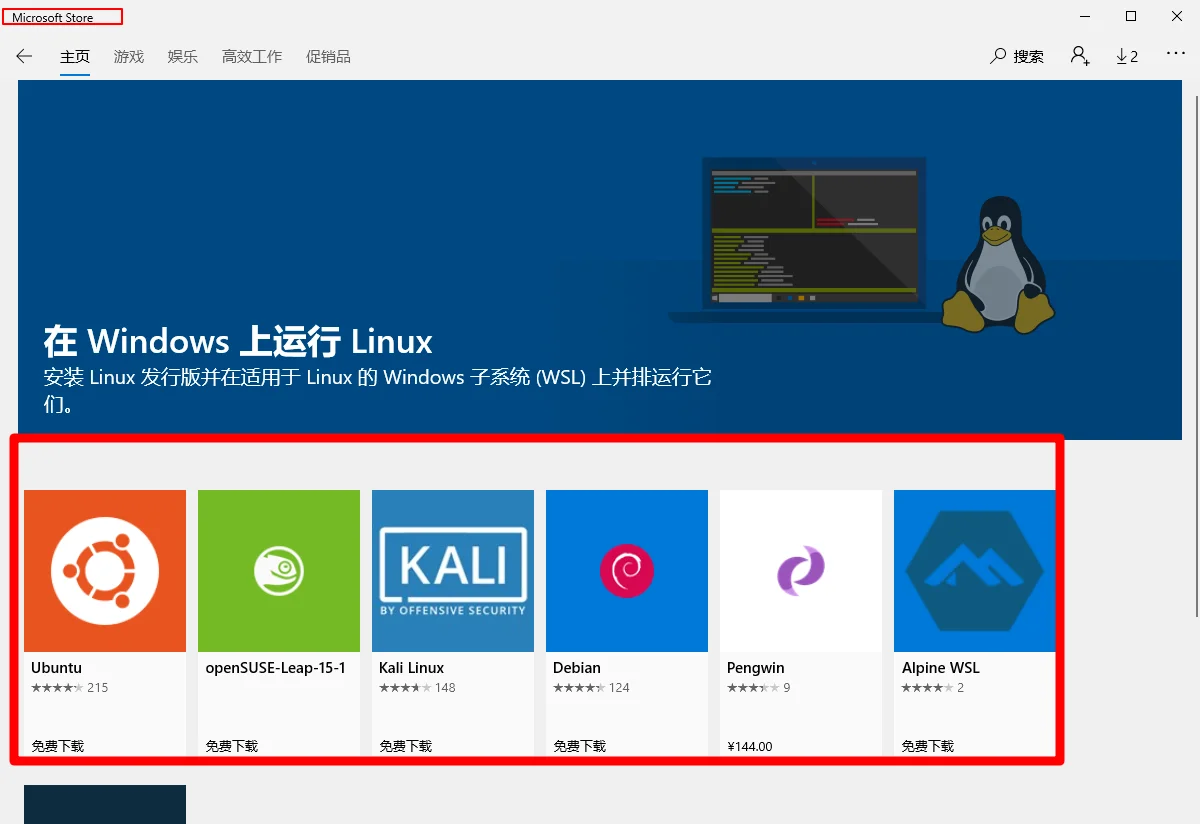Click 免费下载 under Ubuntu
The width and height of the screenshot is (1200, 824).
pyautogui.click(x=58, y=746)
